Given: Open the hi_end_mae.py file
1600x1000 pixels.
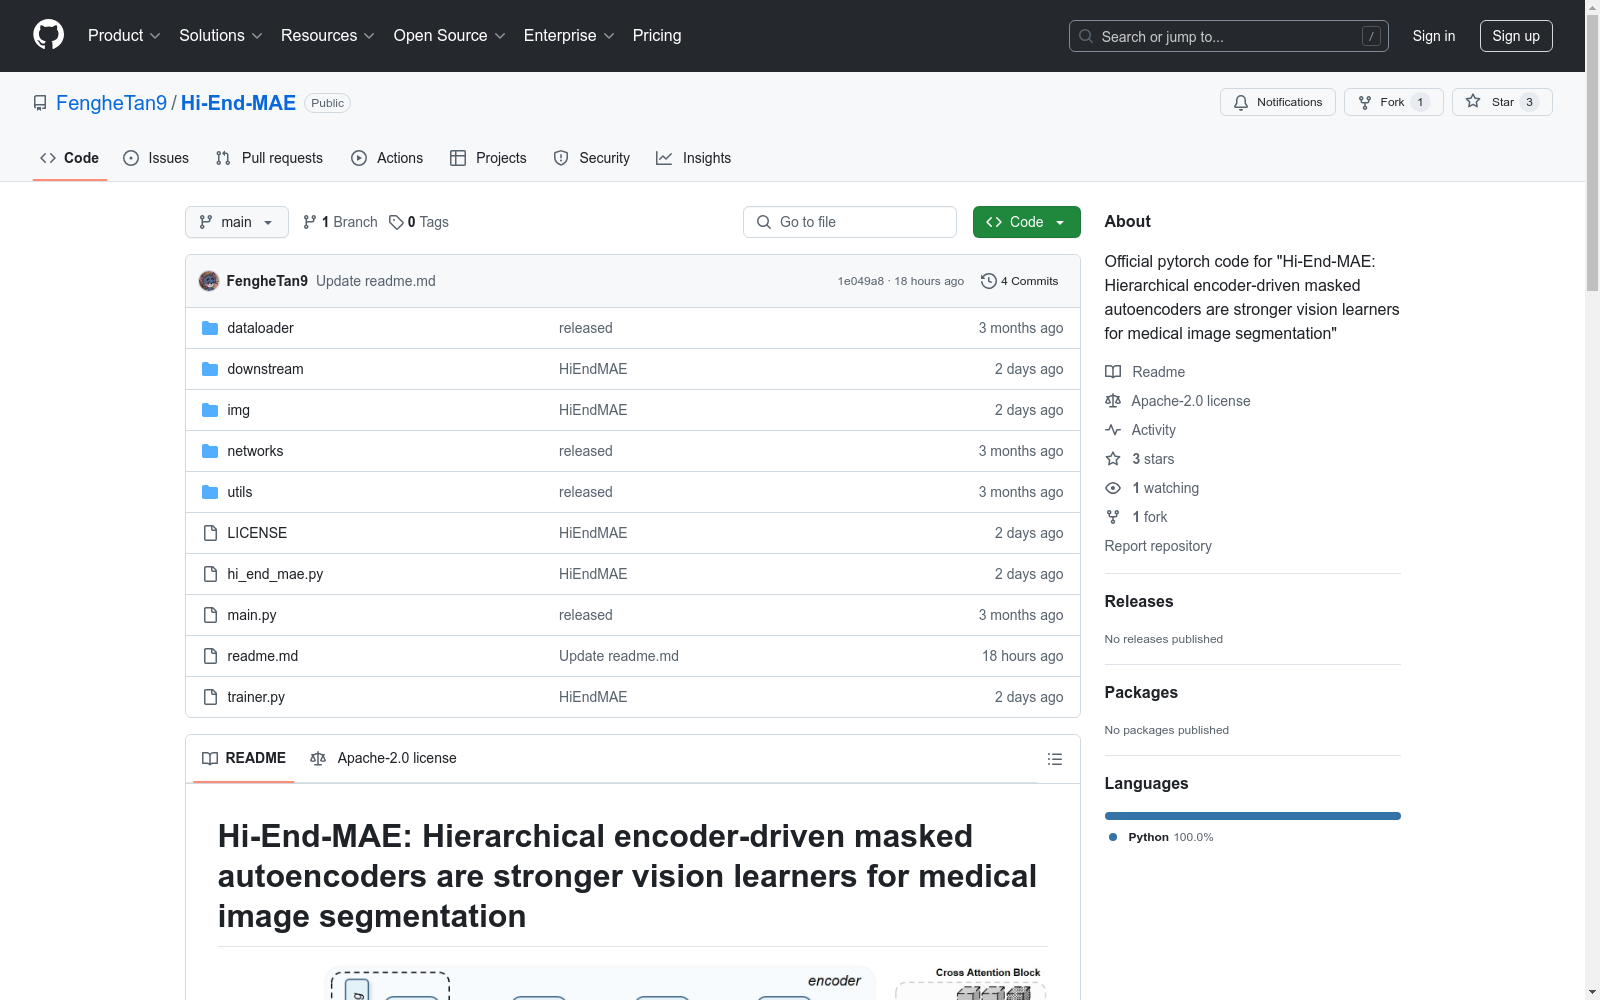Looking at the screenshot, I should 275,574.
